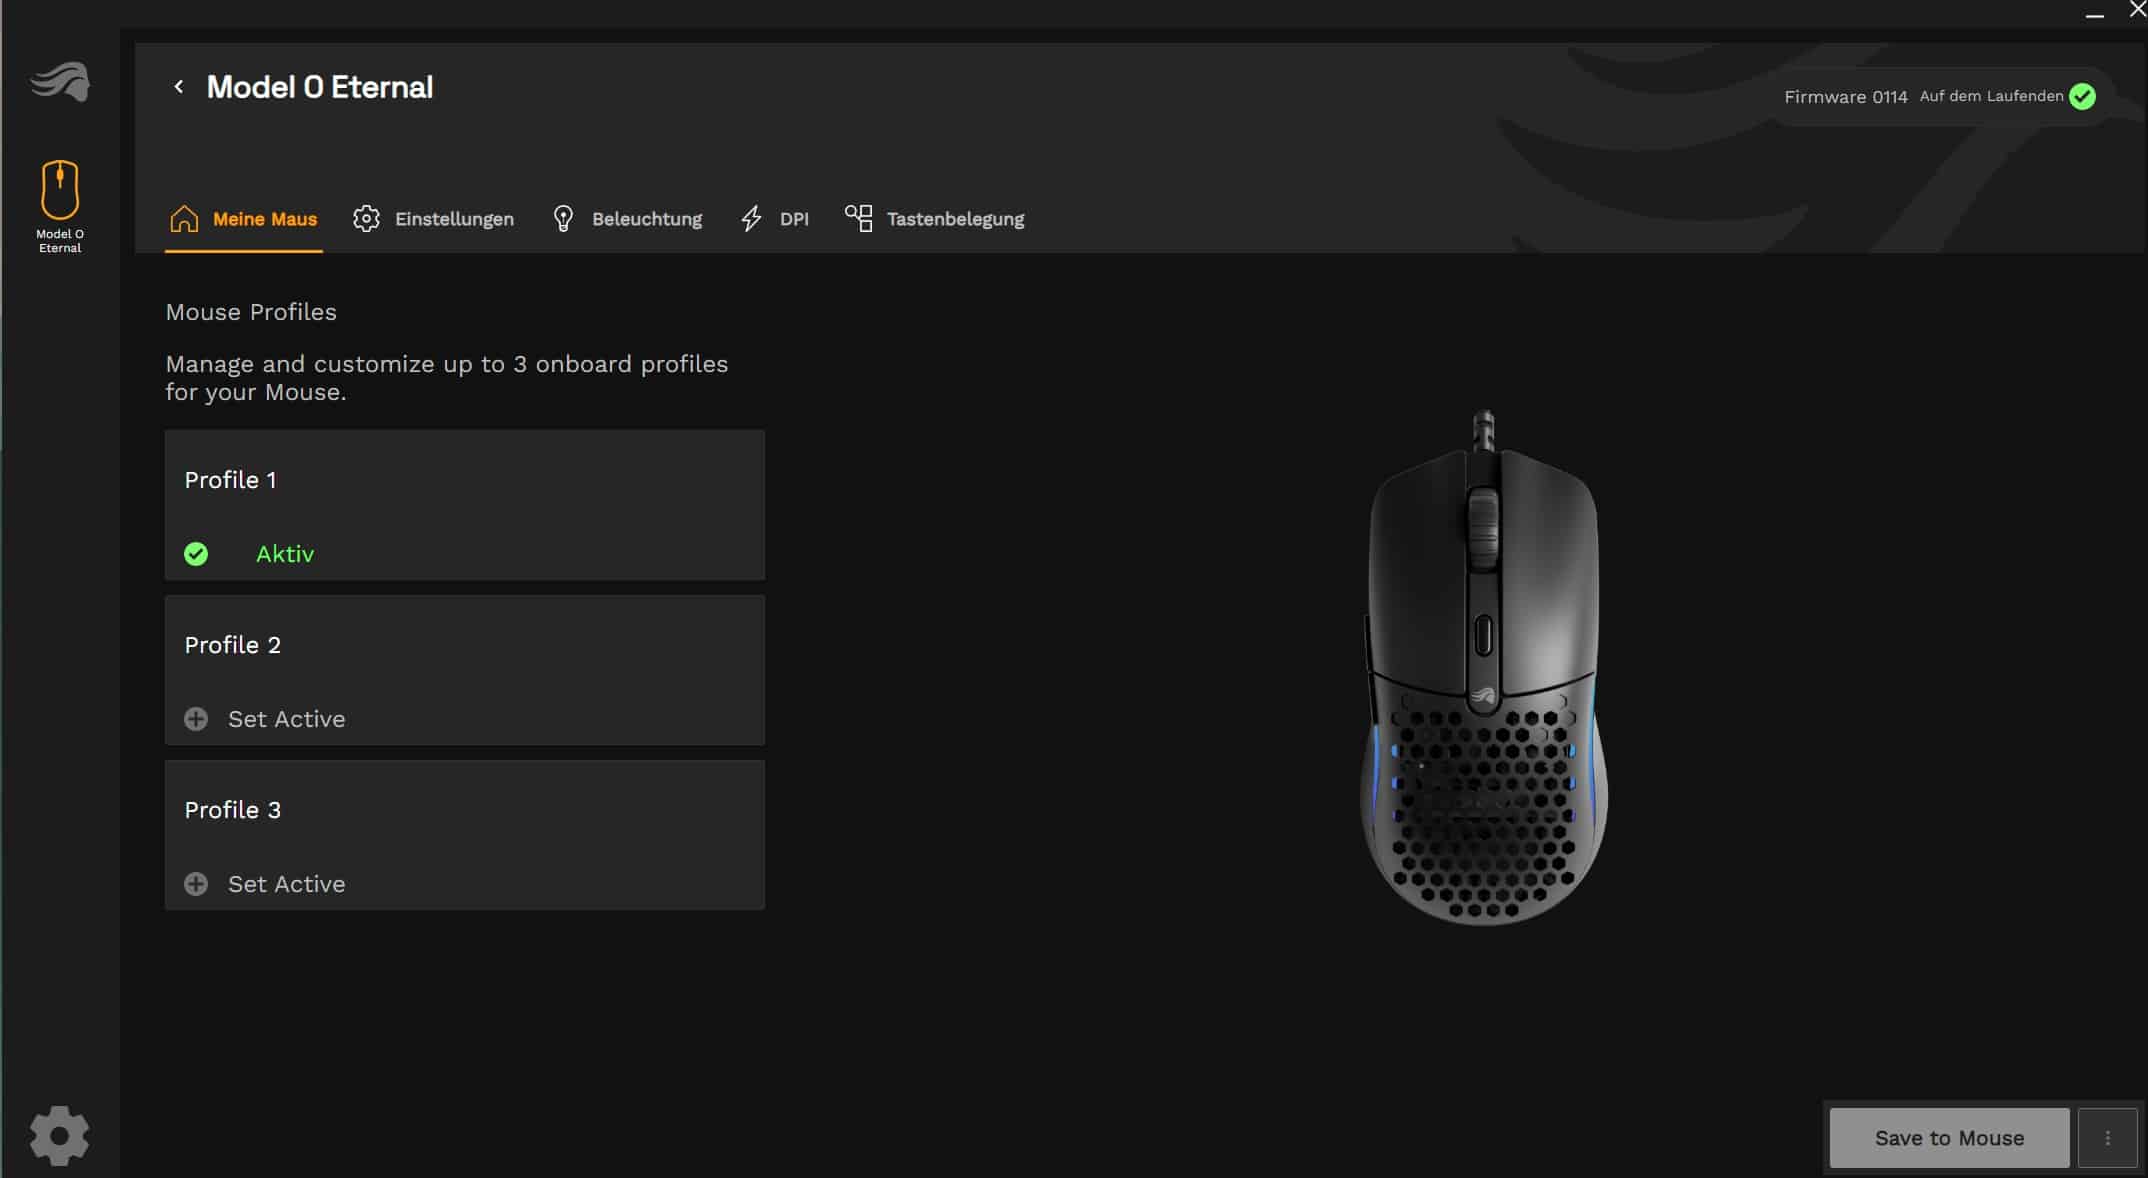Open app settings via the bottom gear icon

[x=60, y=1135]
